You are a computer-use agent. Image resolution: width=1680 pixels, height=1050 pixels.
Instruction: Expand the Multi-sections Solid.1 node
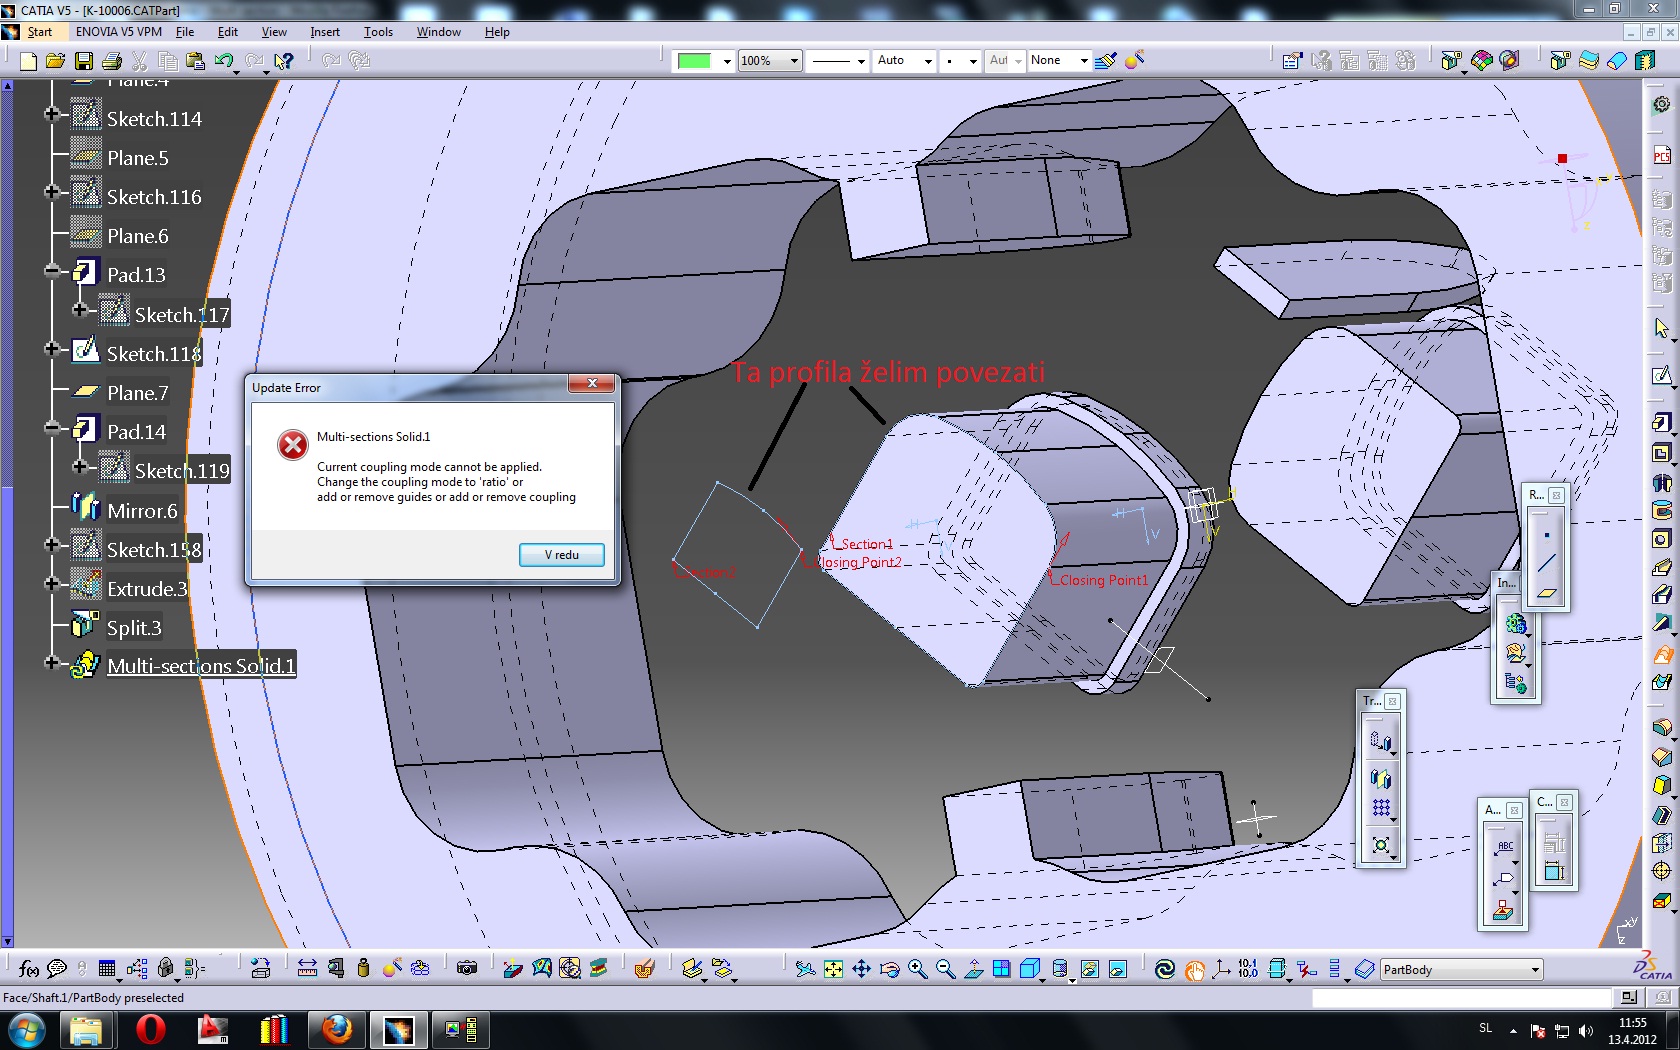coord(52,662)
